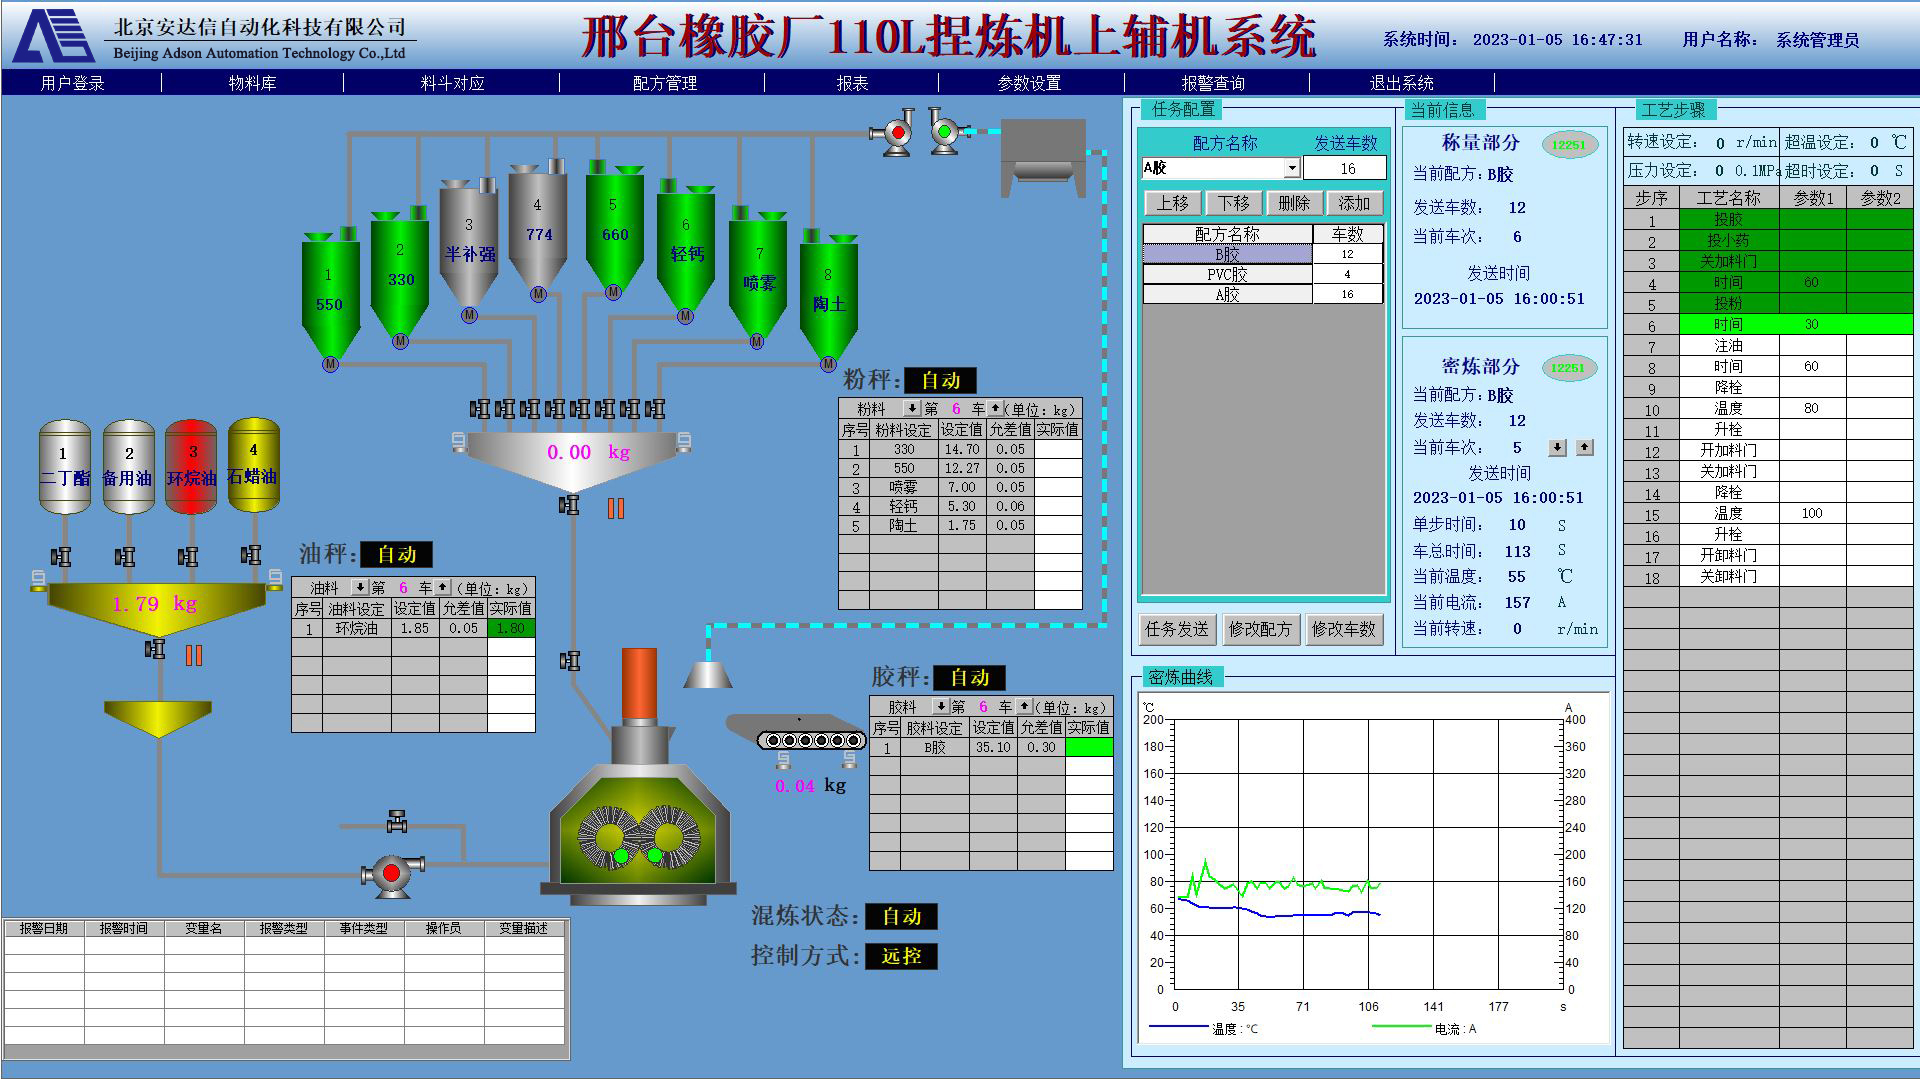
Task: Click the green 12251 indicator in 称量部分
Action: (1568, 145)
